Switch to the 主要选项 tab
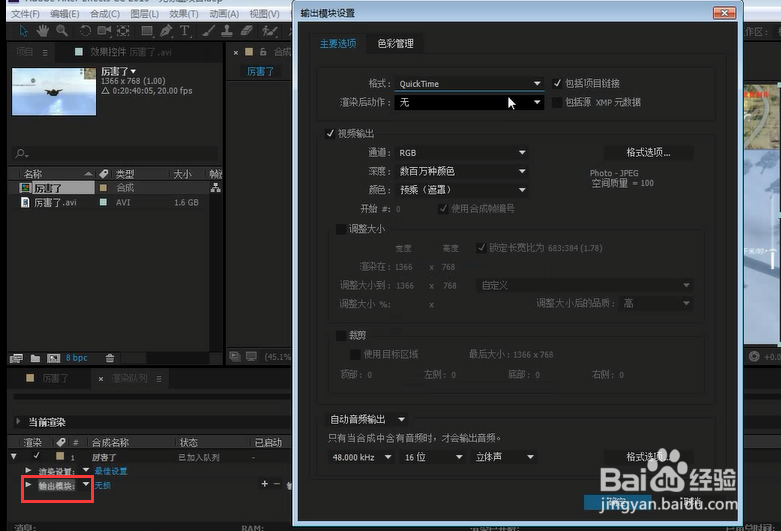The height and width of the screenshot is (531, 781). pyautogui.click(x=338, y=44)
